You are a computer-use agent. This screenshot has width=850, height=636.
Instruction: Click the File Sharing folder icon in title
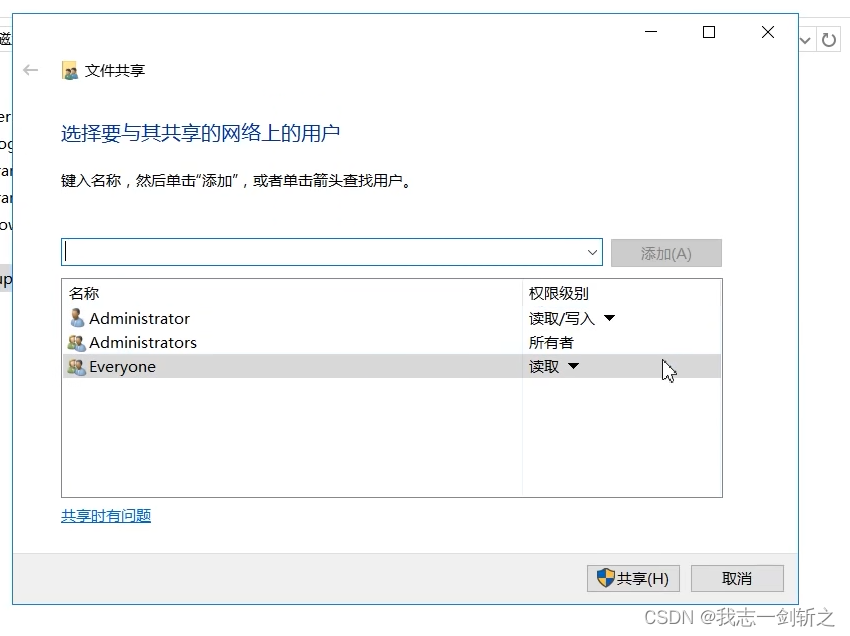70,70
